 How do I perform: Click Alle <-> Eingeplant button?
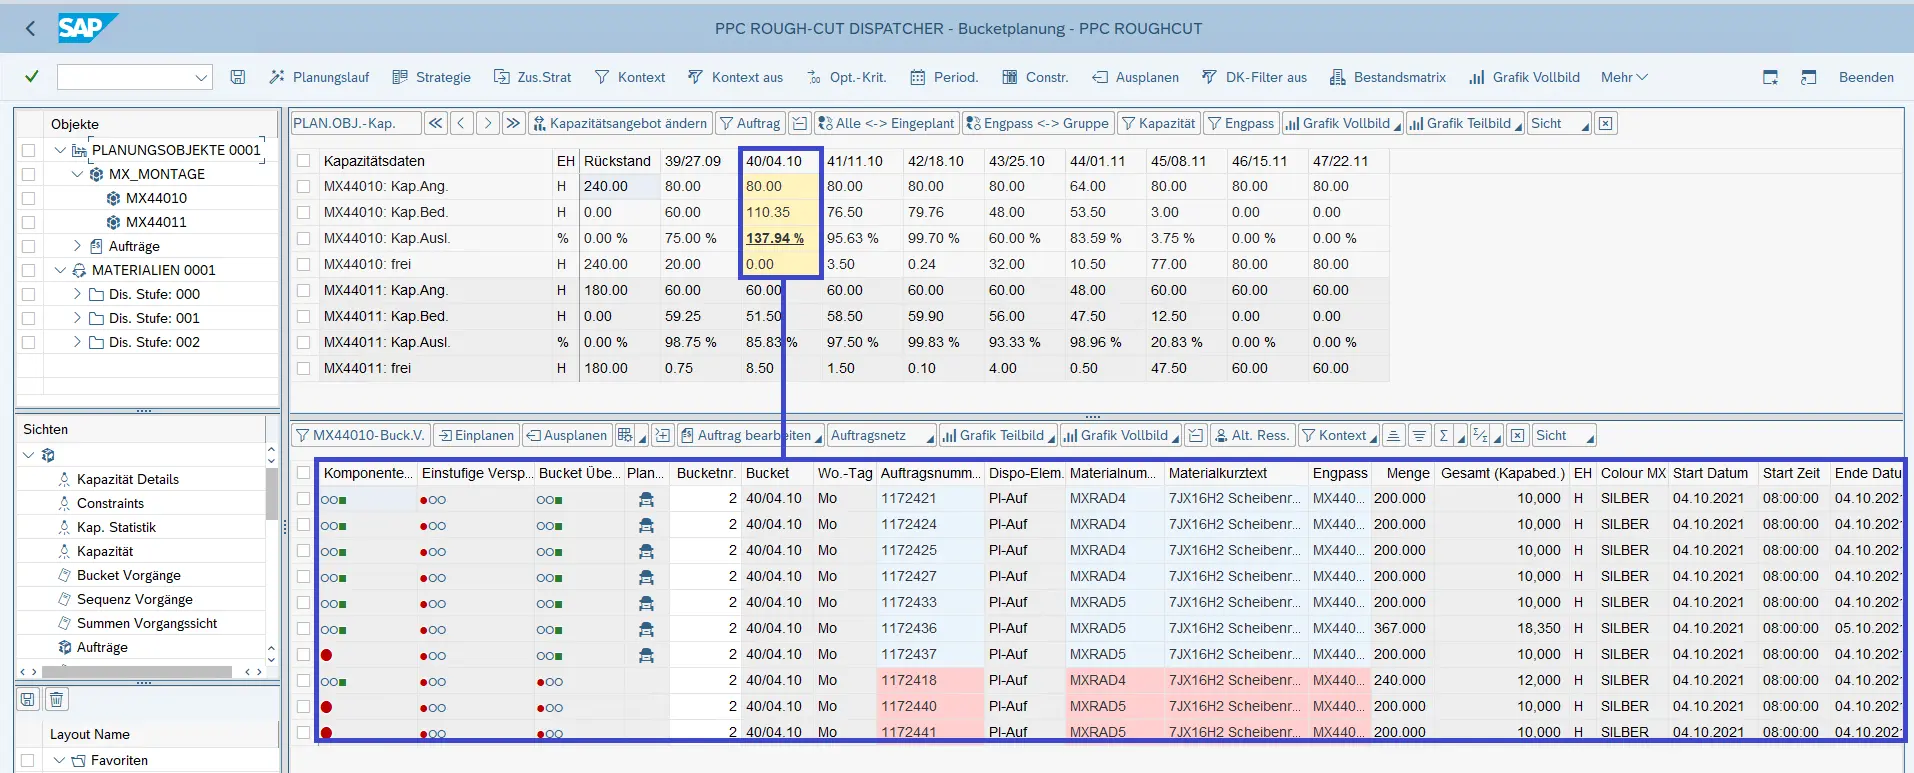coord(886,123)
